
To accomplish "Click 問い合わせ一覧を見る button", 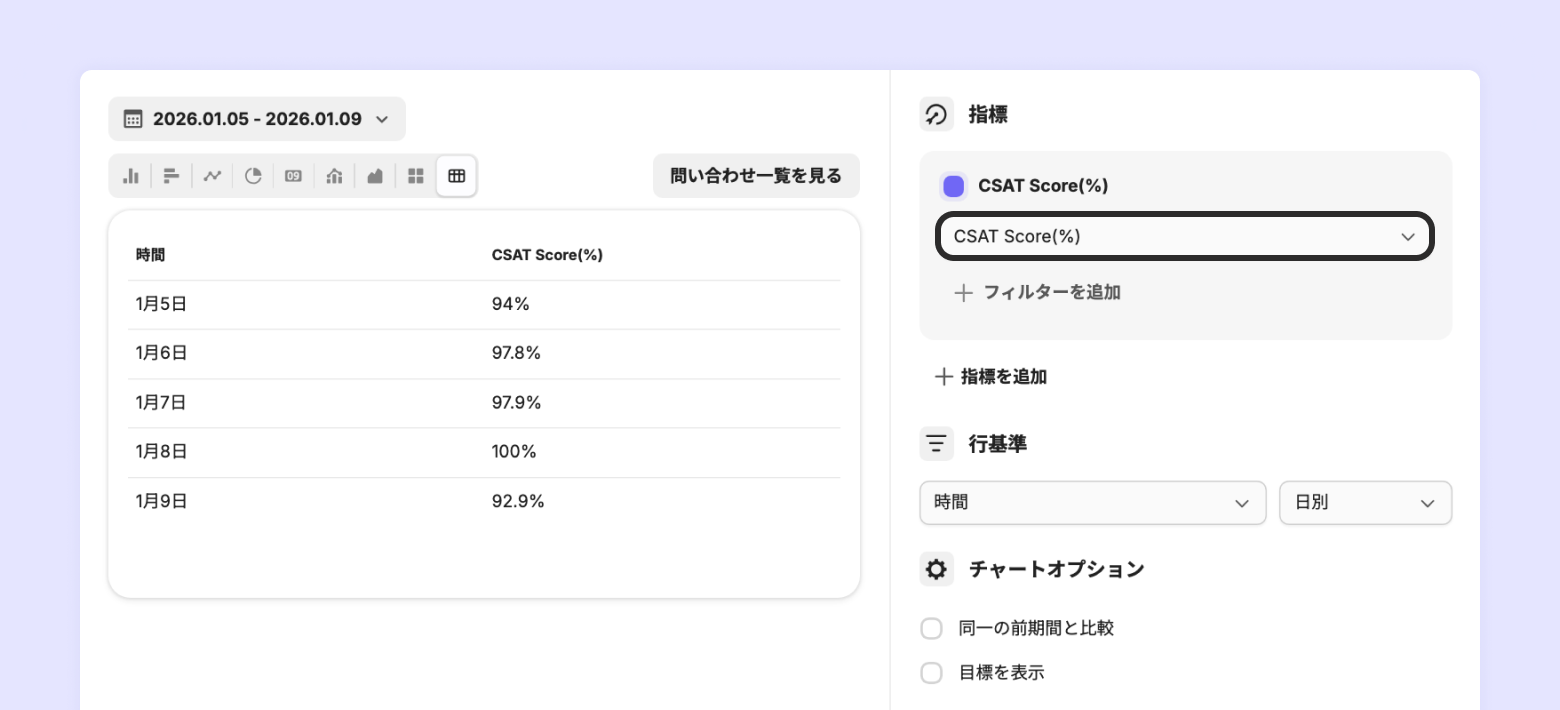I will (x=756, y=176).
